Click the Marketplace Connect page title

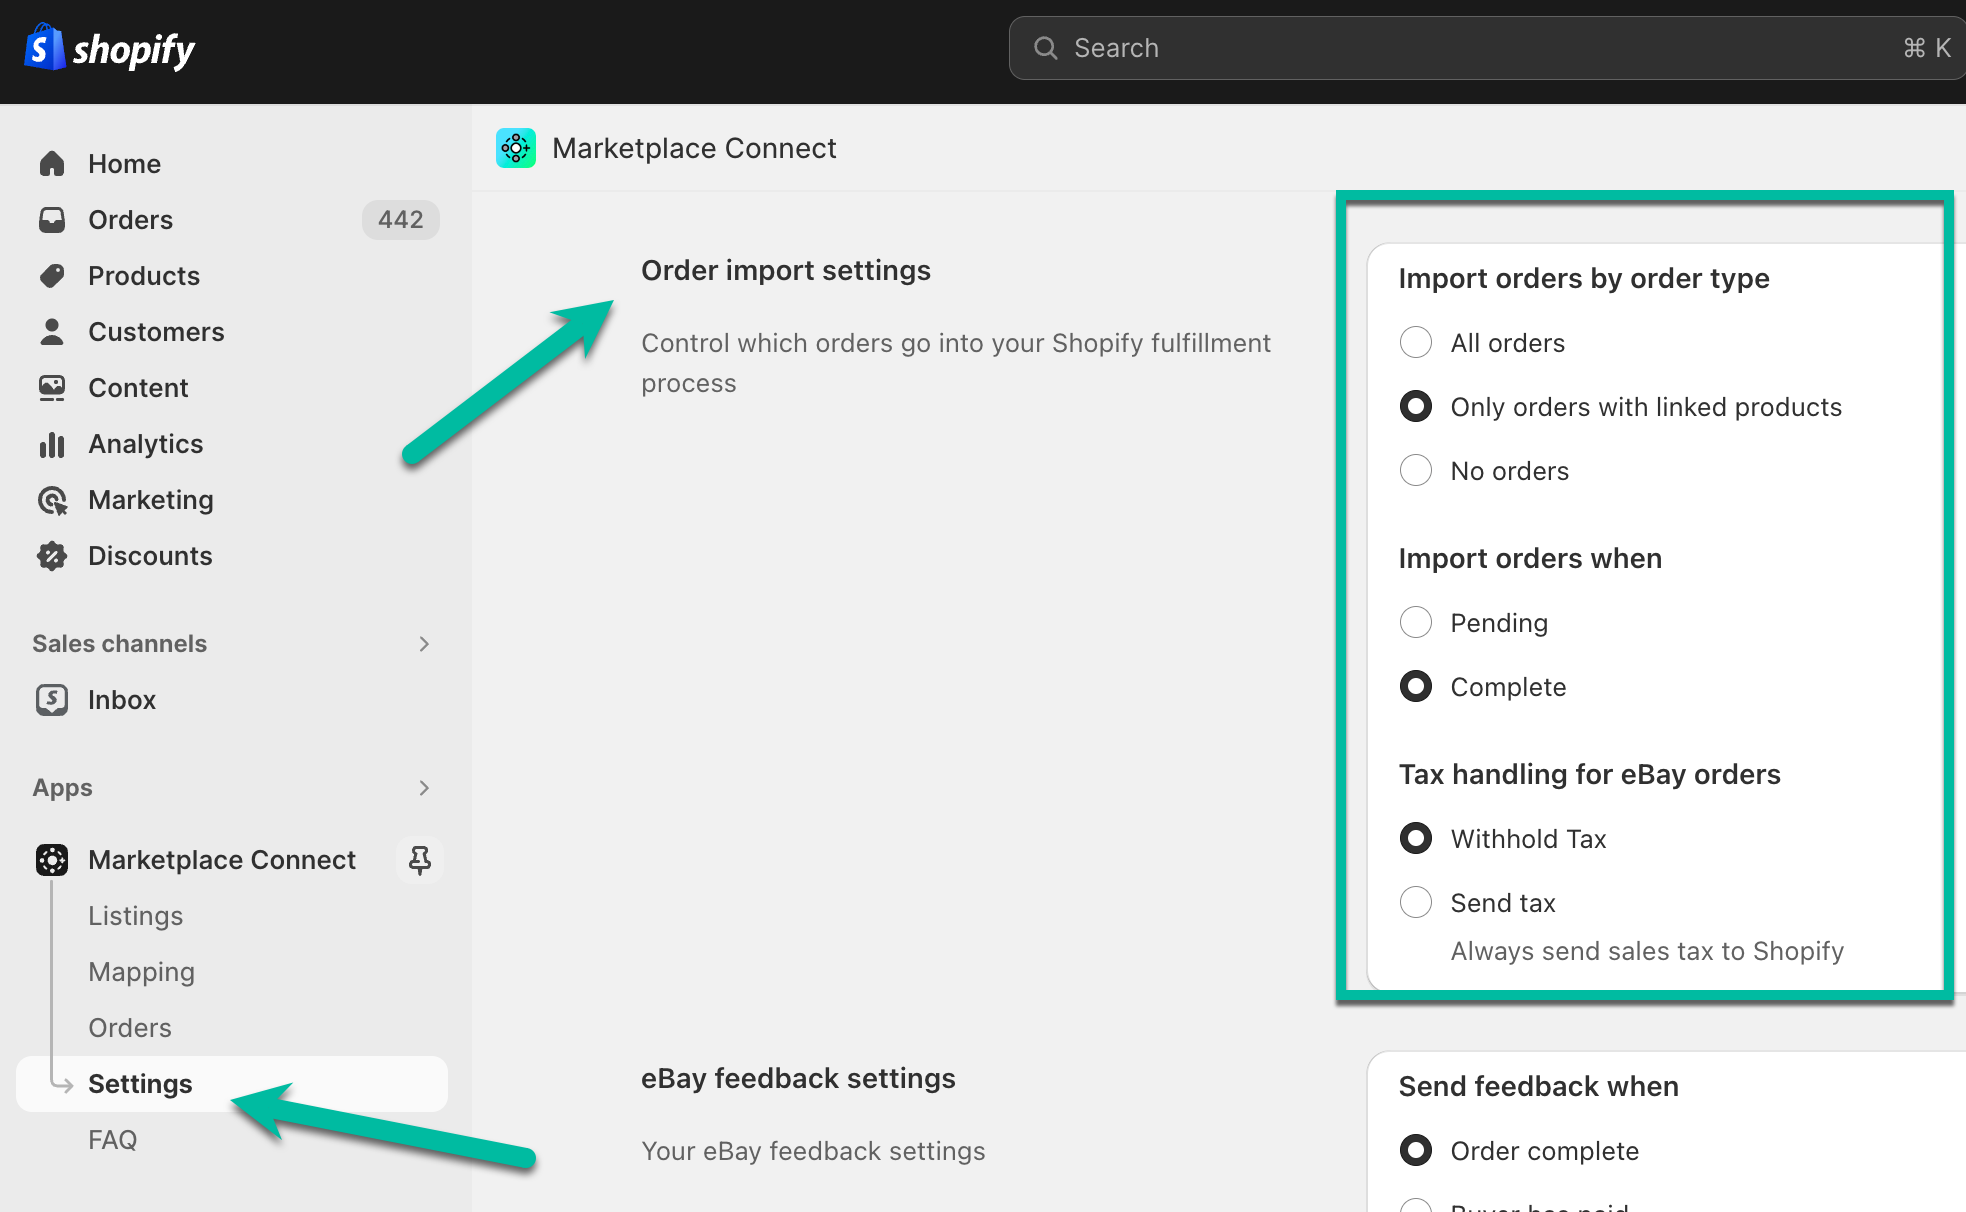pyautogui.click(x=694, y=148)
